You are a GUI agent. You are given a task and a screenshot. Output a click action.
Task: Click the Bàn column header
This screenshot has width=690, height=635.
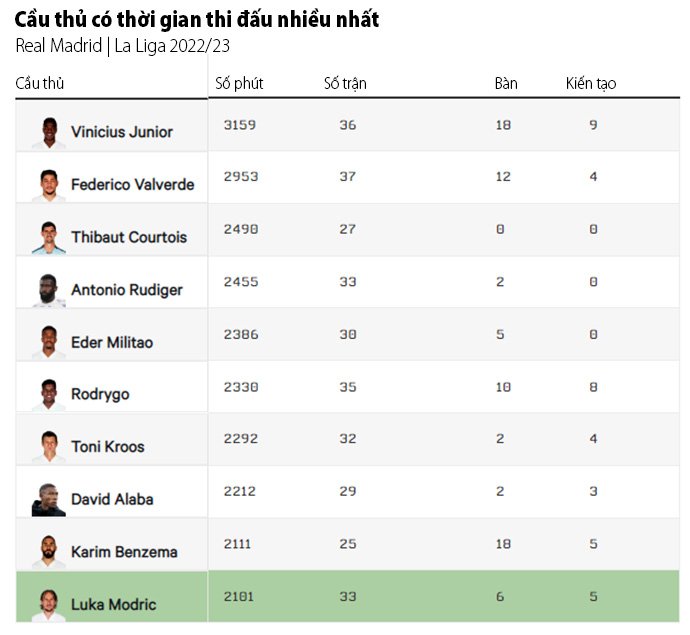[506, 84]
